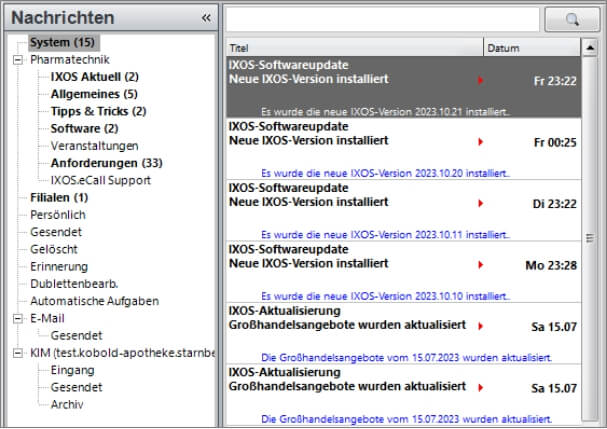Open Gelöscht folder
The width and height of the screenshot is (607, 429).
click(x=54, y=249)
